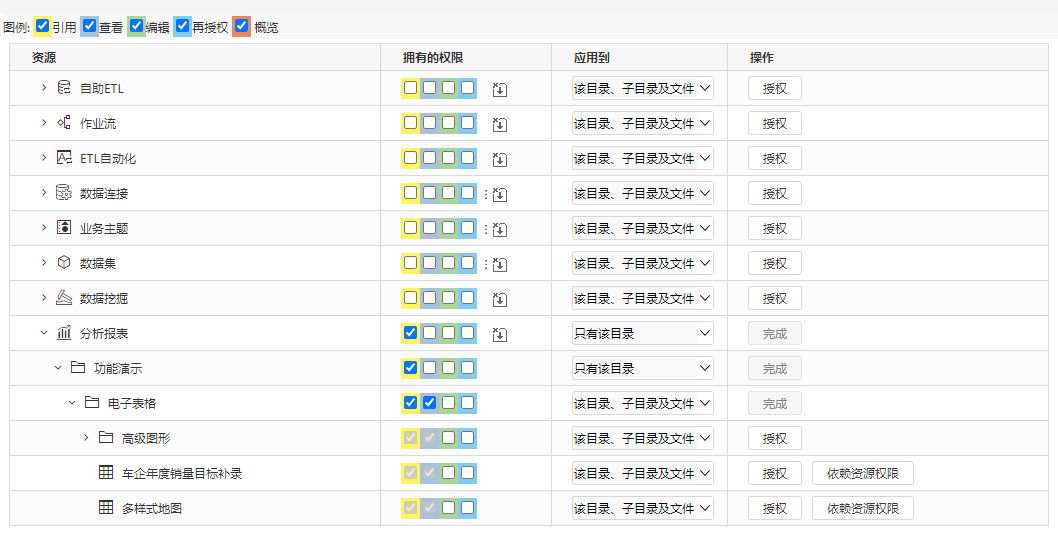Toggle the 概览 legend checkbox
1058x535 pixels.
(241, 26)
